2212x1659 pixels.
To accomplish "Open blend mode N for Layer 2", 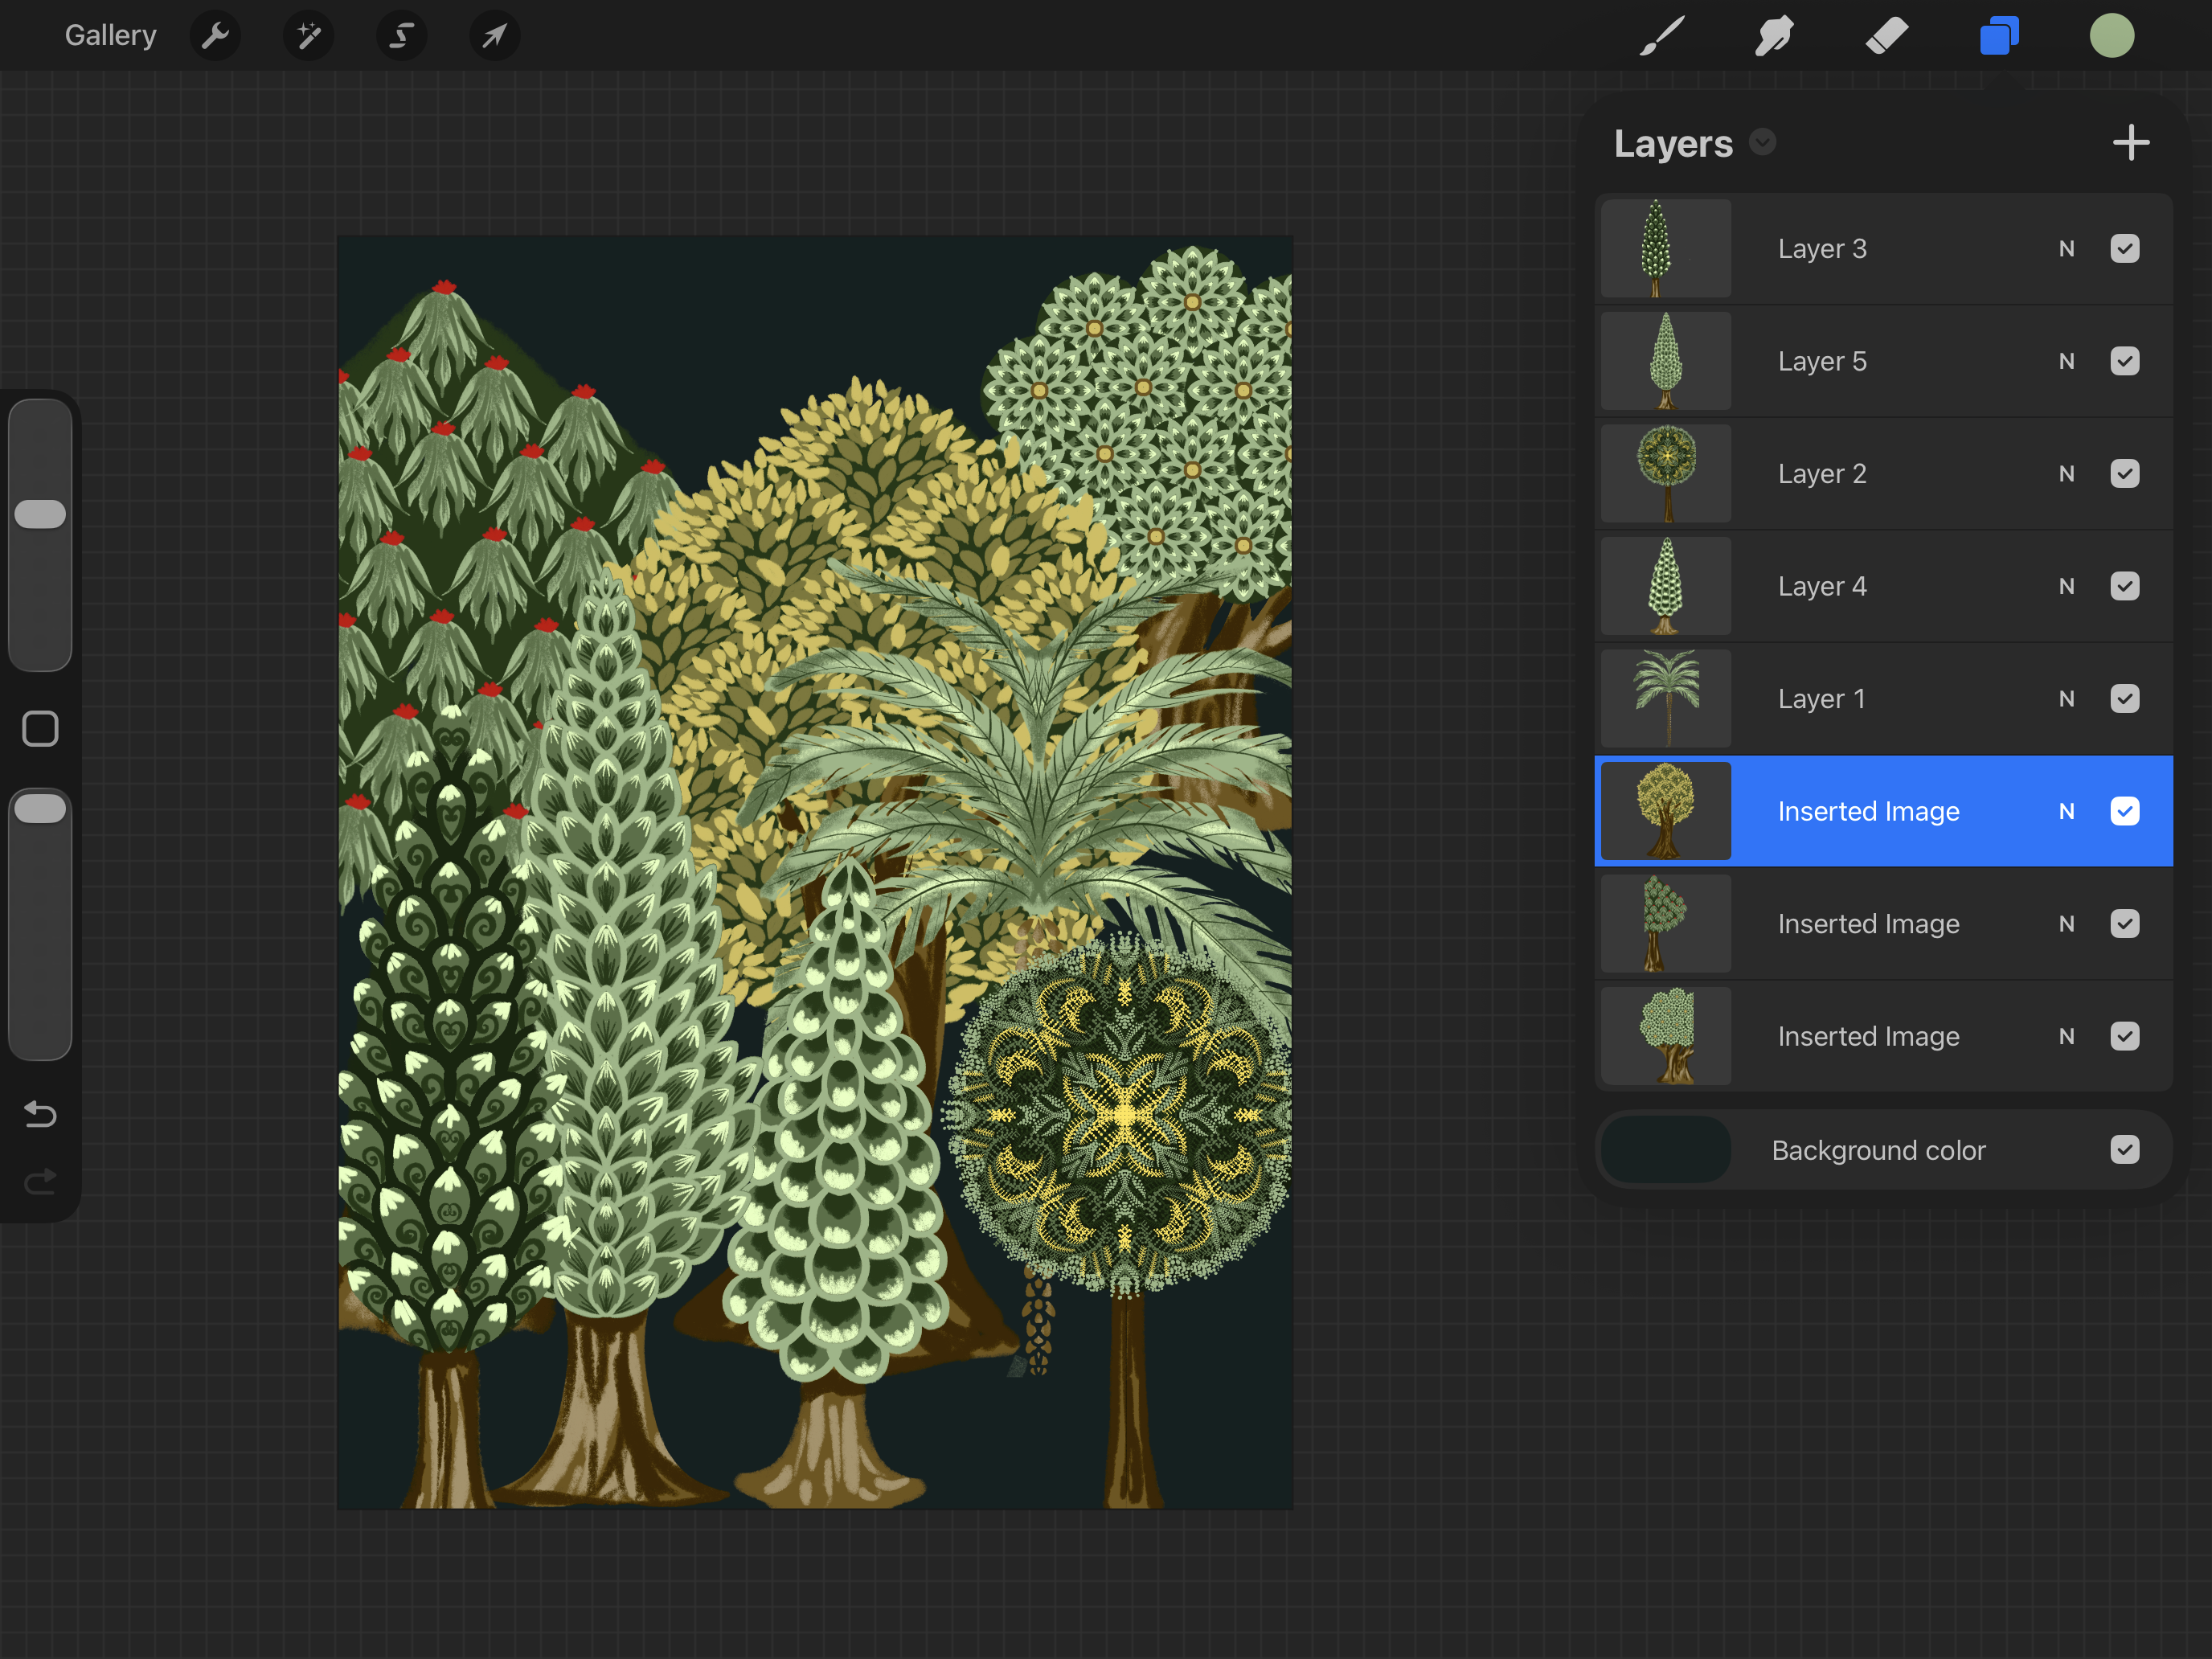I will click(x=2066, y=473).
